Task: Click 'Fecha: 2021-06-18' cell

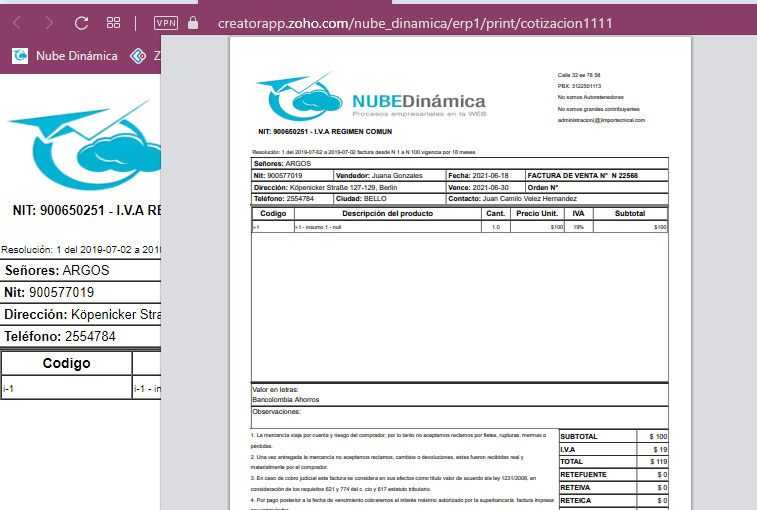Action: coord(485,176)
